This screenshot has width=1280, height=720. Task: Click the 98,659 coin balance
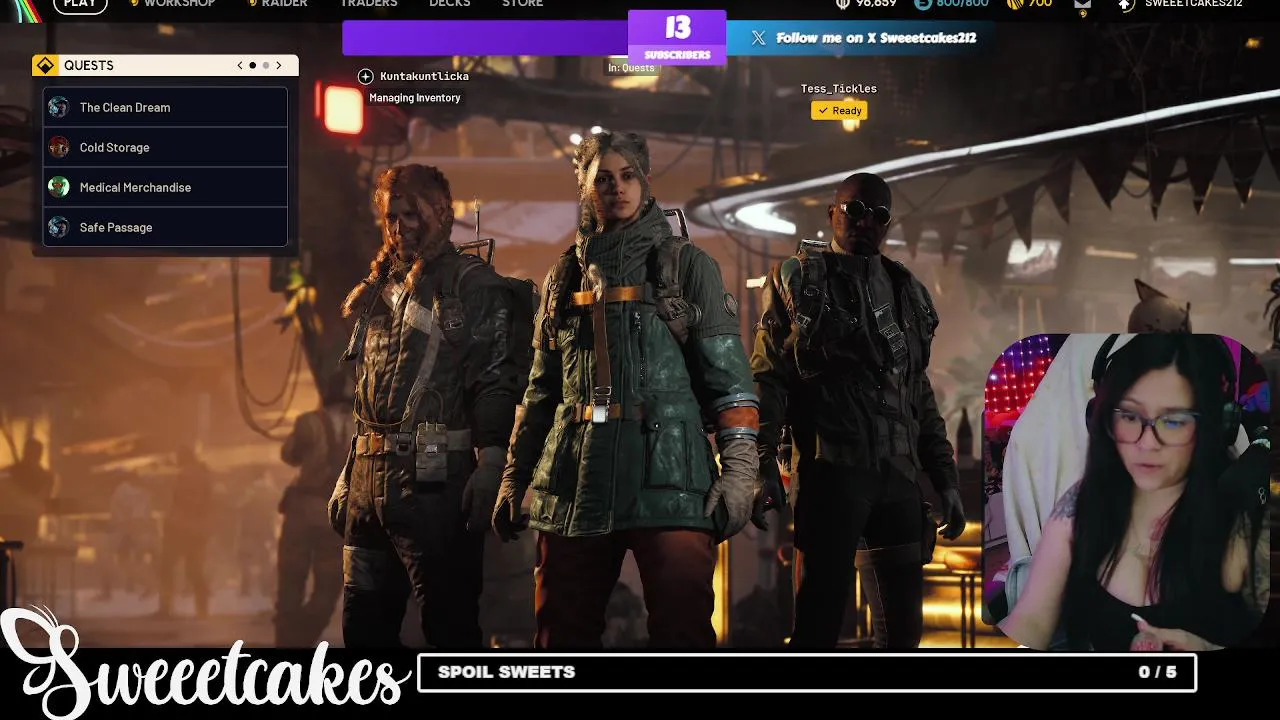(x=875, y=4)
